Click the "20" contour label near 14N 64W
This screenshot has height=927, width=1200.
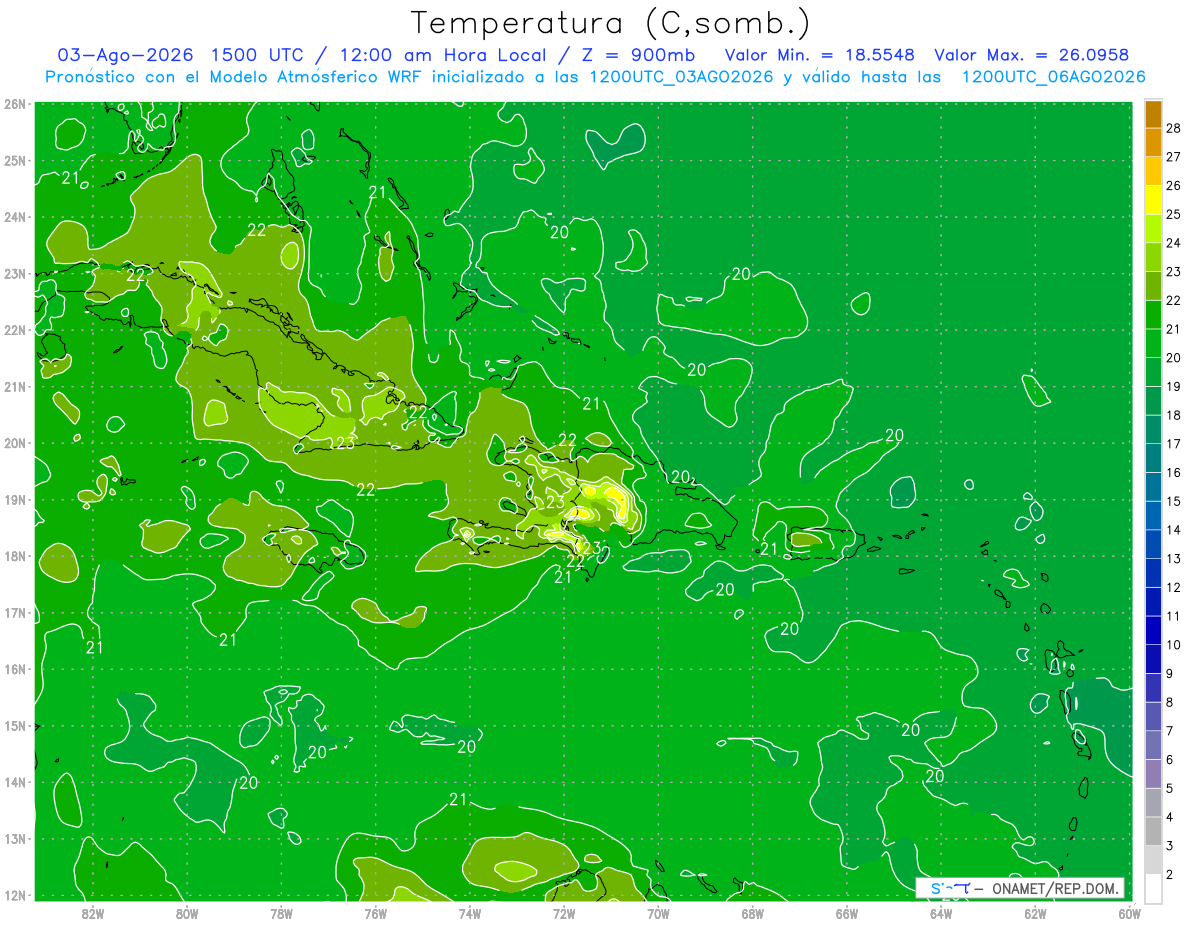935,776
